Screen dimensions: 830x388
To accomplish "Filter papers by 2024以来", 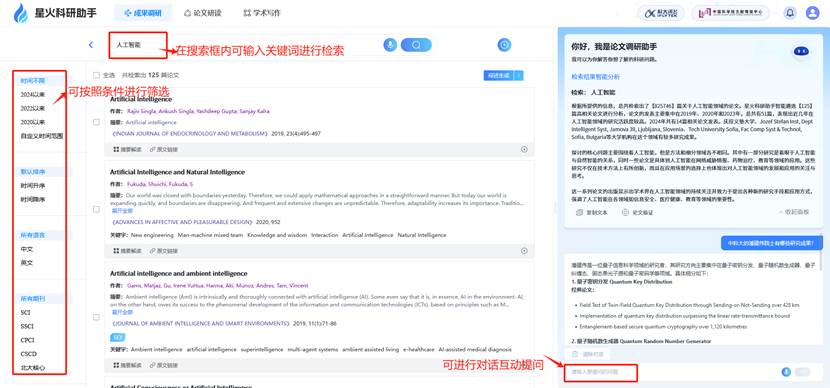I will click(33, 95).
